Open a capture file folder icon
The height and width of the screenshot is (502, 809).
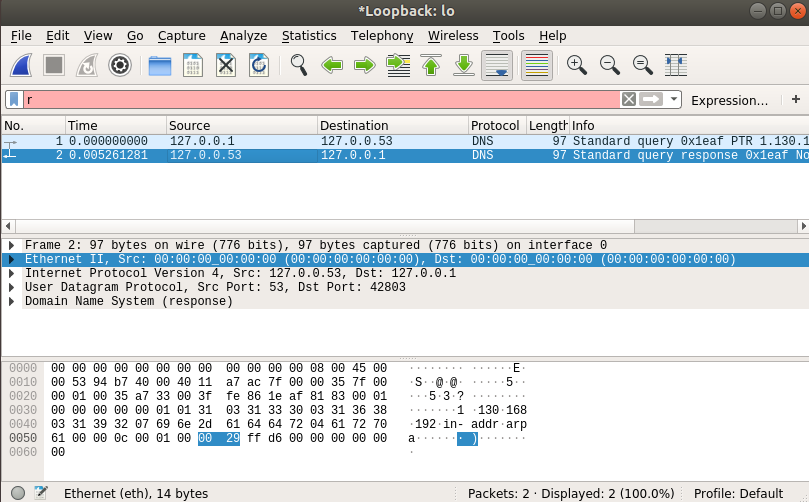click(x=160, y=66)
